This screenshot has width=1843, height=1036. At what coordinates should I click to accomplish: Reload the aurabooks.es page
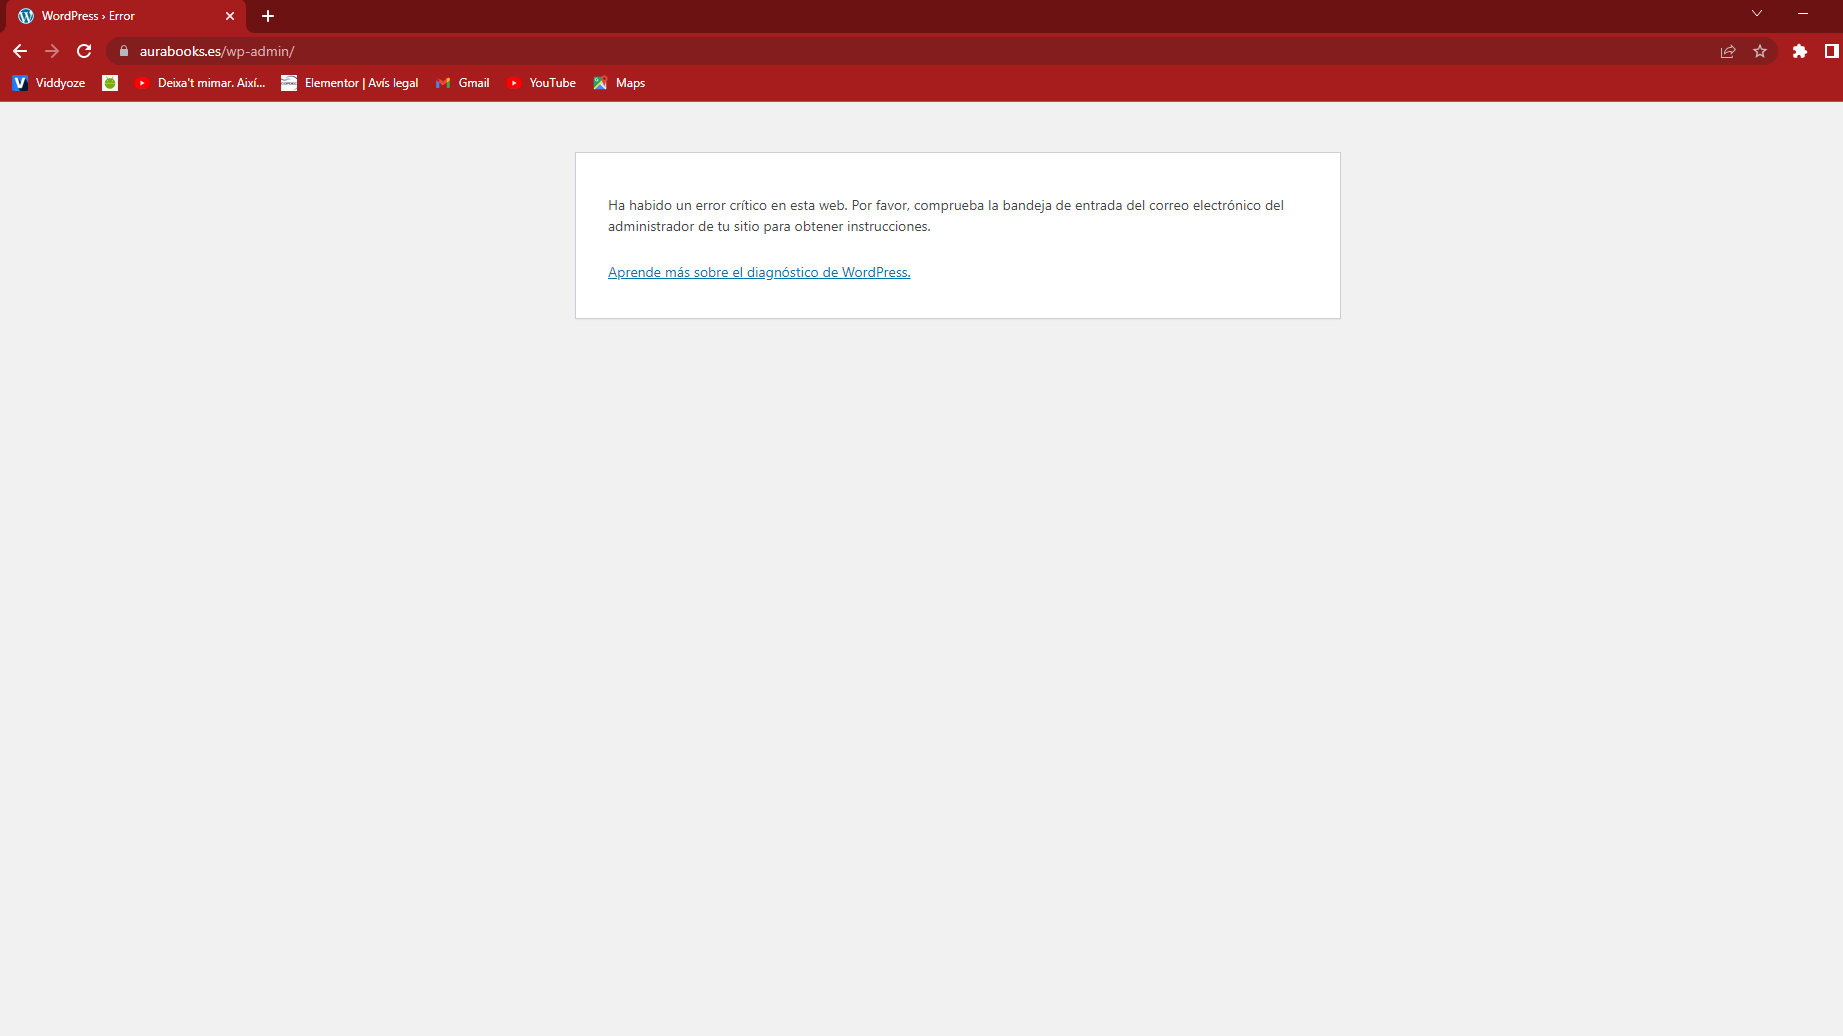84,51
